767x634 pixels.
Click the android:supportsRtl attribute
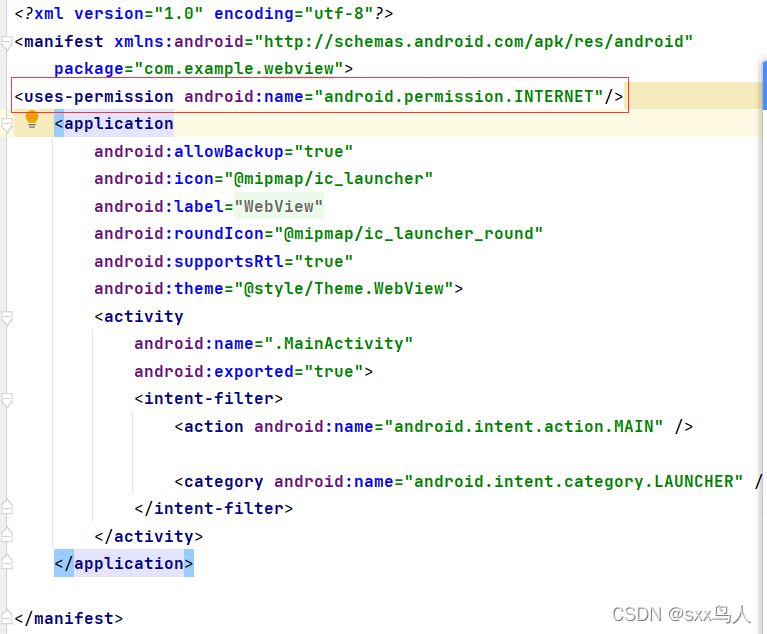tap(189, 261)
